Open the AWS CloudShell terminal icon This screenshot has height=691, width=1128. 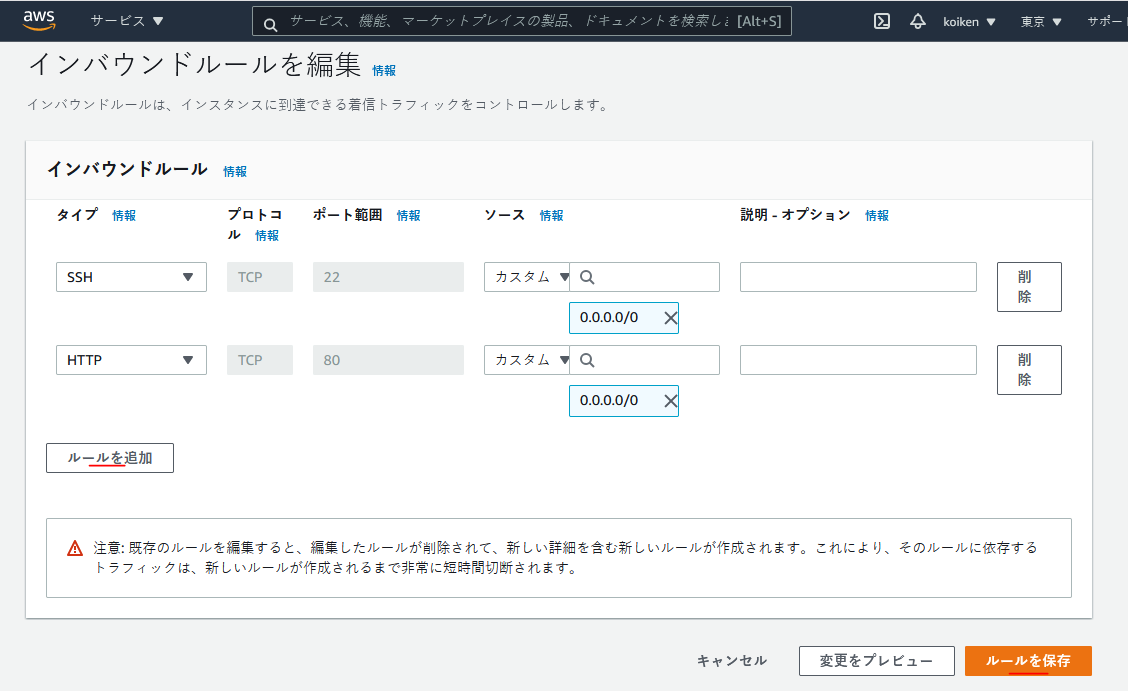point(881,20)
